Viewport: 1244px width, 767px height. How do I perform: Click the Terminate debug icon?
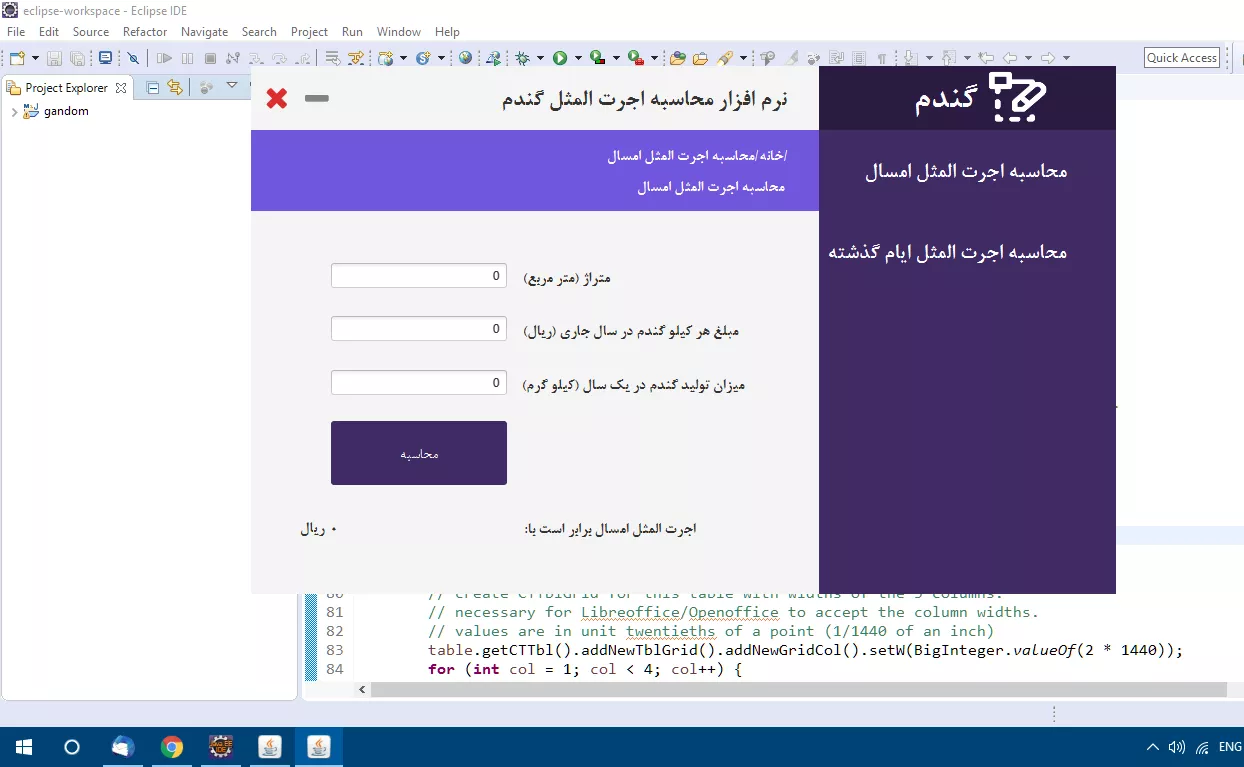[x=210, y=58]
